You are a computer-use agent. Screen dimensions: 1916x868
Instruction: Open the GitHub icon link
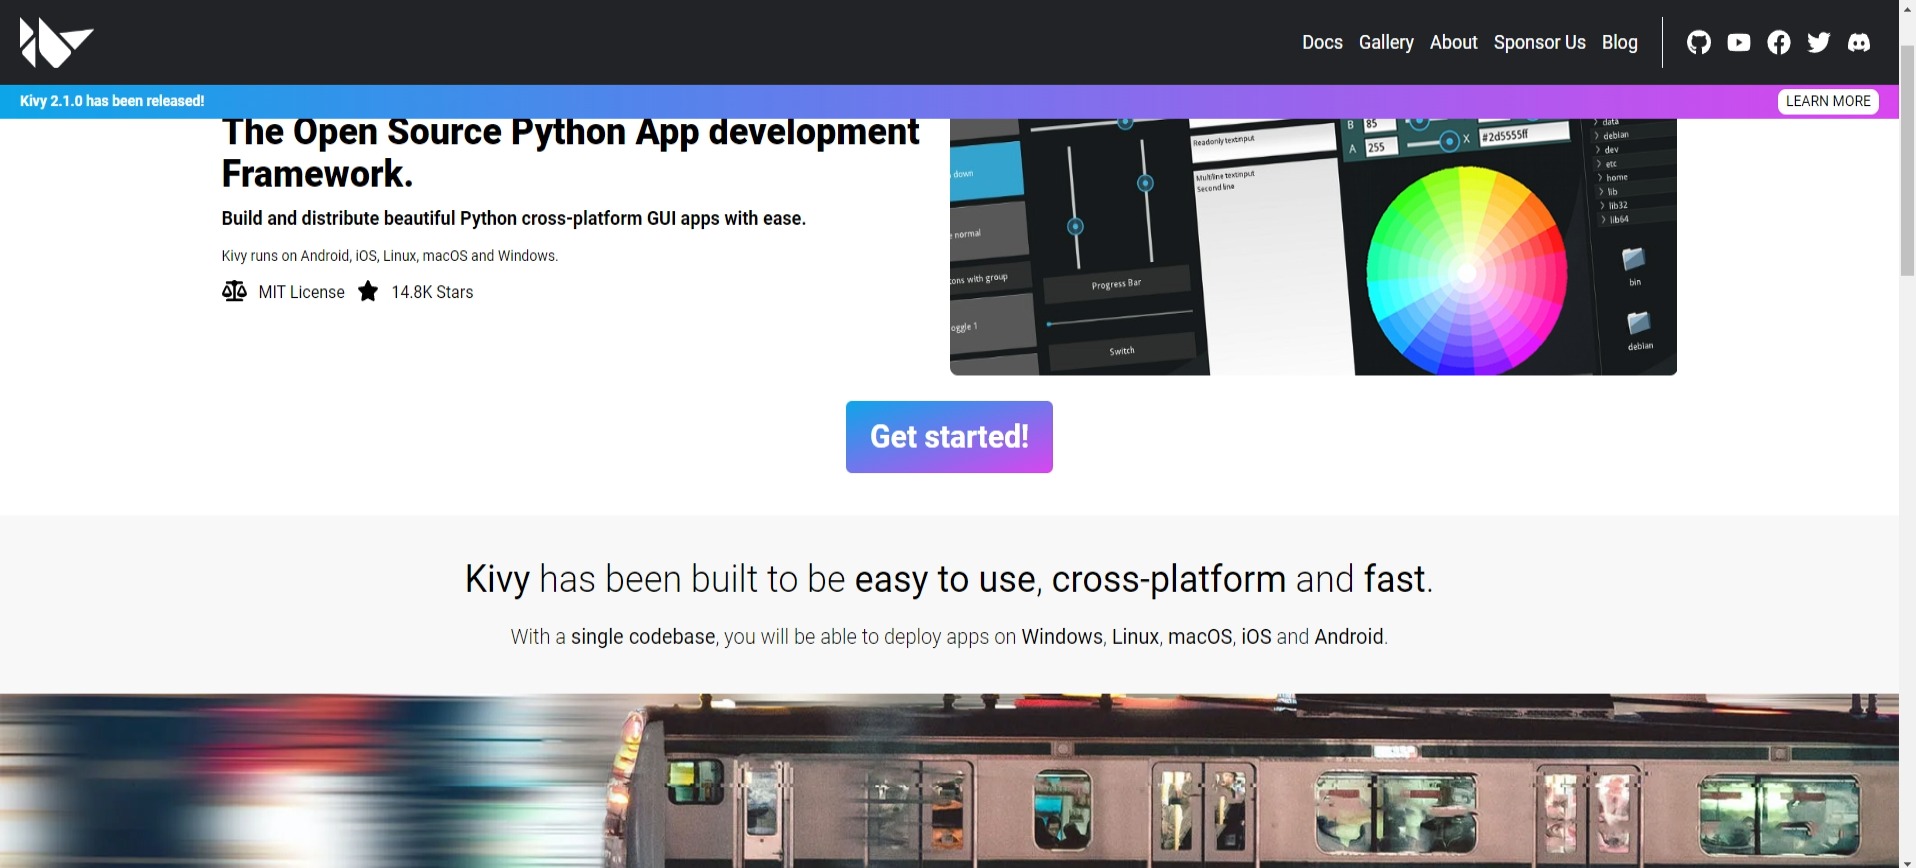[x=1698, y=42]
